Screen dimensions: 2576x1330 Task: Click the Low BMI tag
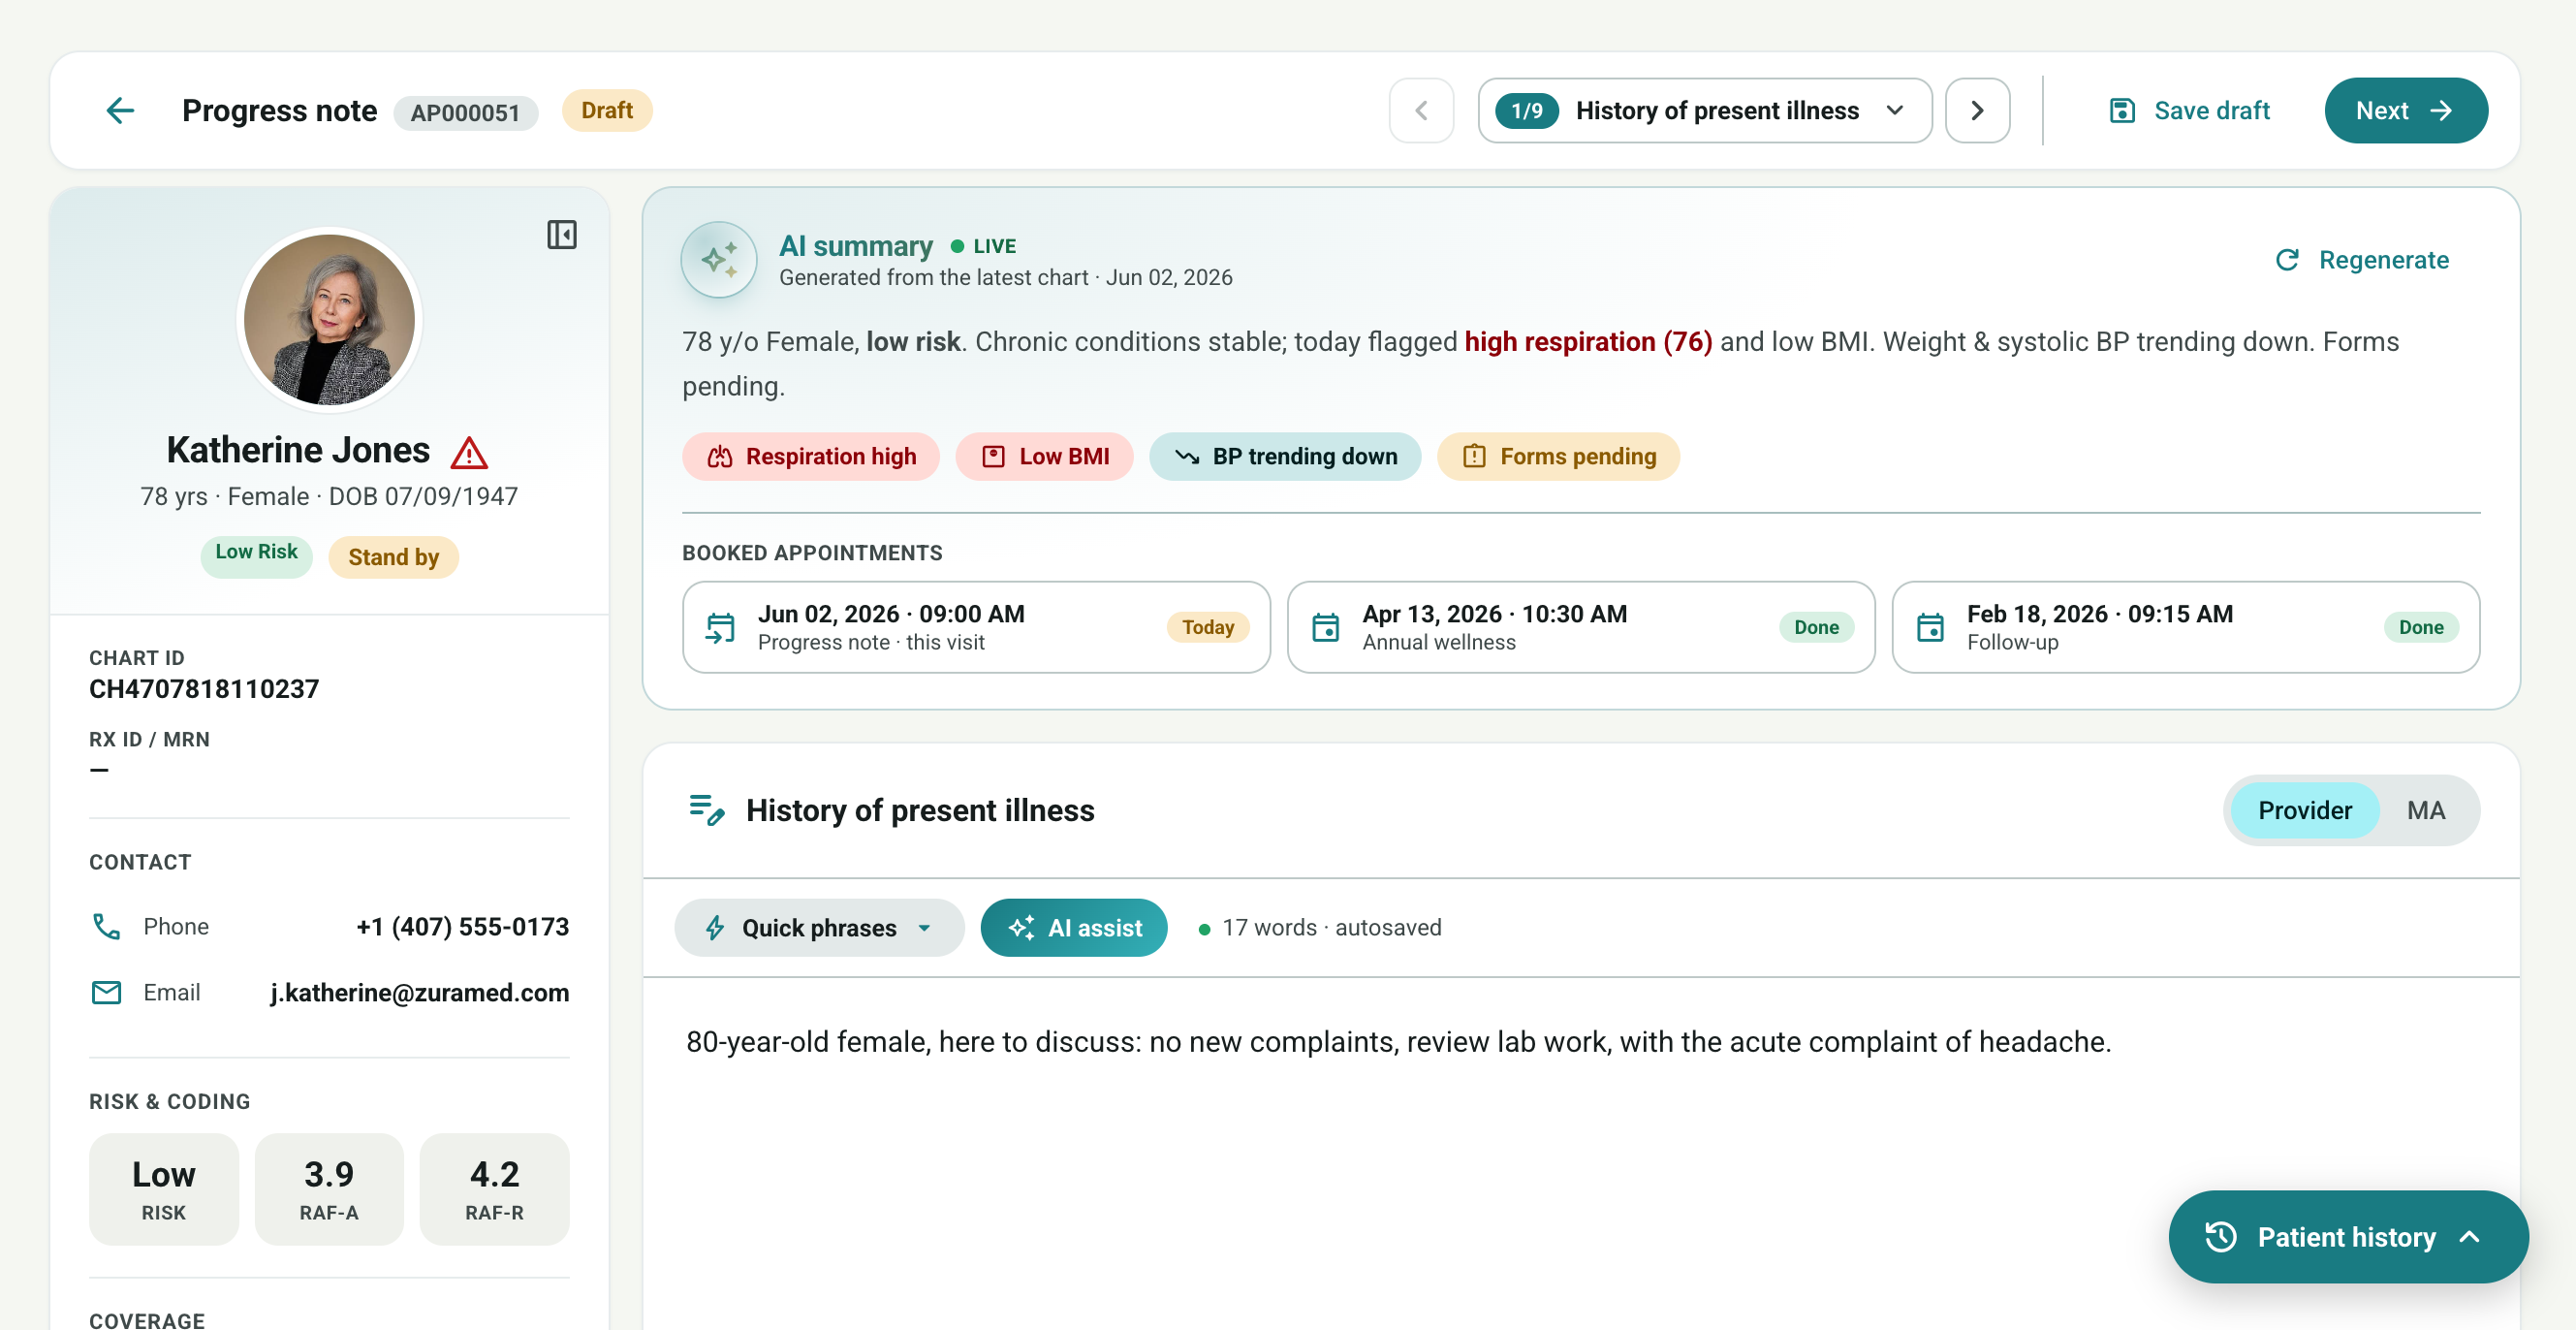click(x=1045, y=457)
